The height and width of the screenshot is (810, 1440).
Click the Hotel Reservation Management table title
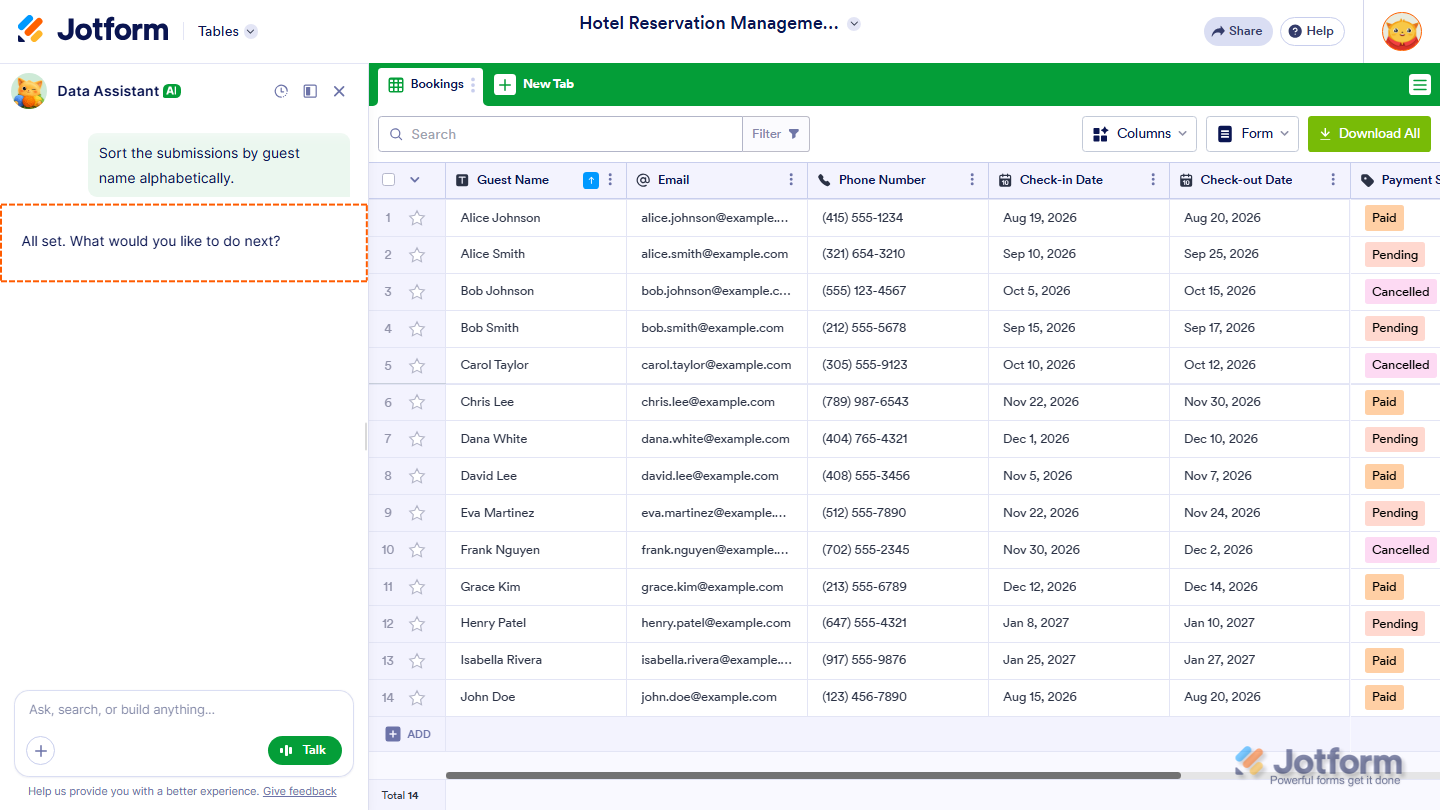click(x=709, y=24)
